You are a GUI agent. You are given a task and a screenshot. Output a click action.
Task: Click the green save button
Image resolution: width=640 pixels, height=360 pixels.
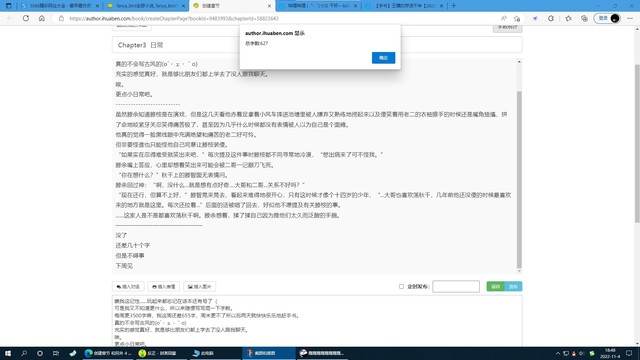pyautogui.click(x=496, y=287)
